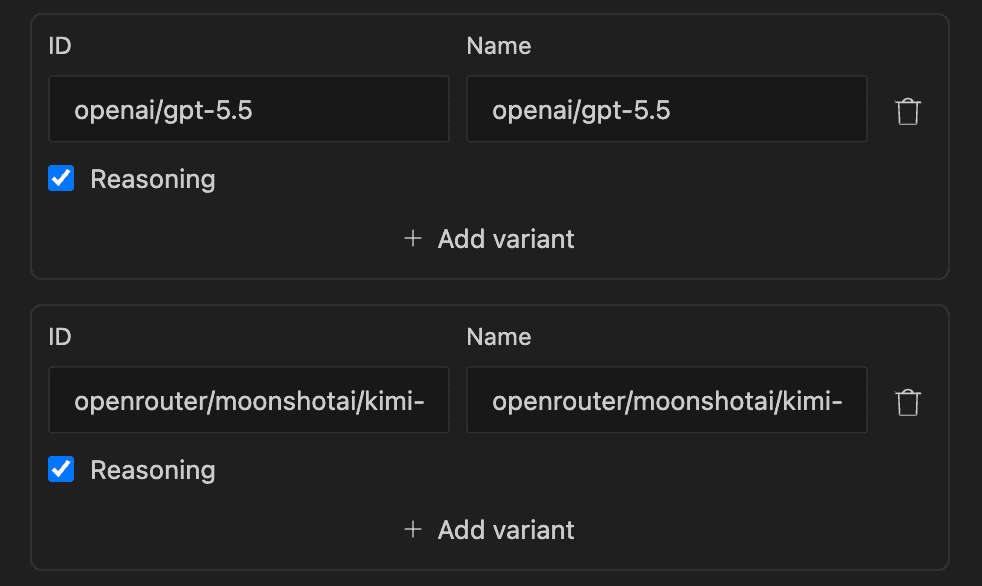Image resolution: width=982 pixels, height=586 pixels.
Task: Delete the openai/gpt-5.5 model entry
Action: point(907,111)
